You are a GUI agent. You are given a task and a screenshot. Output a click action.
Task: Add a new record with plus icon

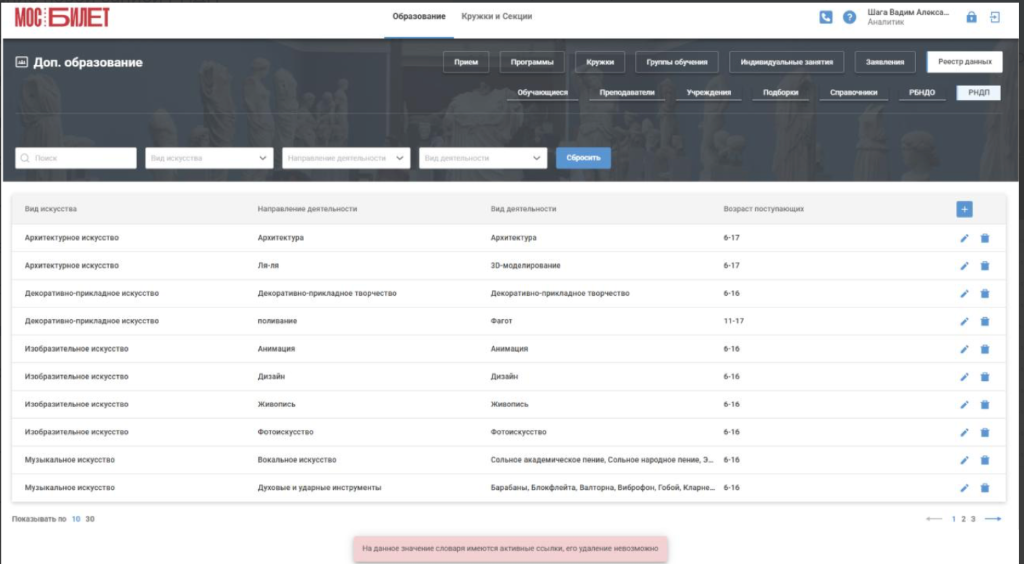[x=964, y=209]
